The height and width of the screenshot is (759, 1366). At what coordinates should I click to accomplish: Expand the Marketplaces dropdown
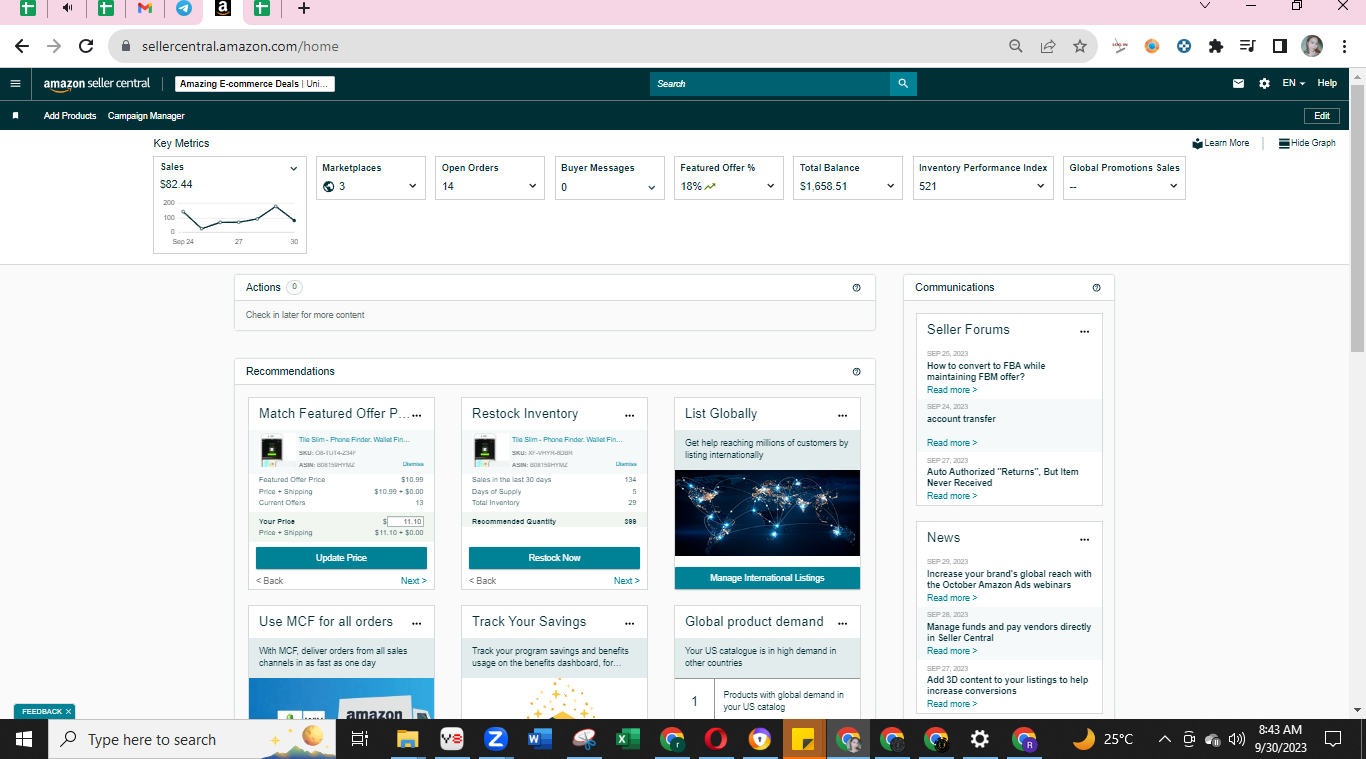[x=413, y=187]
